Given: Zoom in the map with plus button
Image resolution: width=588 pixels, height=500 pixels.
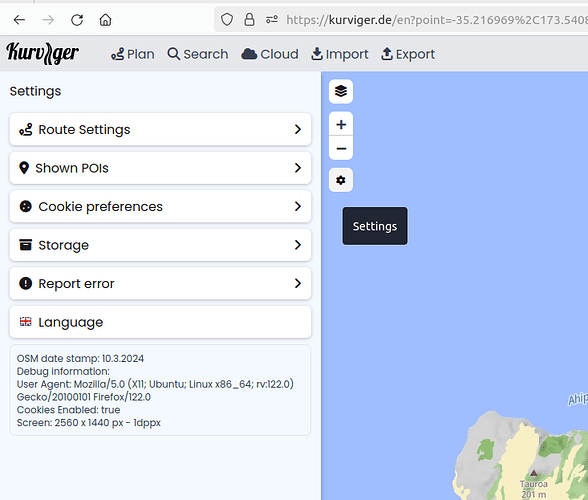Looking at the screenshot, I should click(340, 124).
